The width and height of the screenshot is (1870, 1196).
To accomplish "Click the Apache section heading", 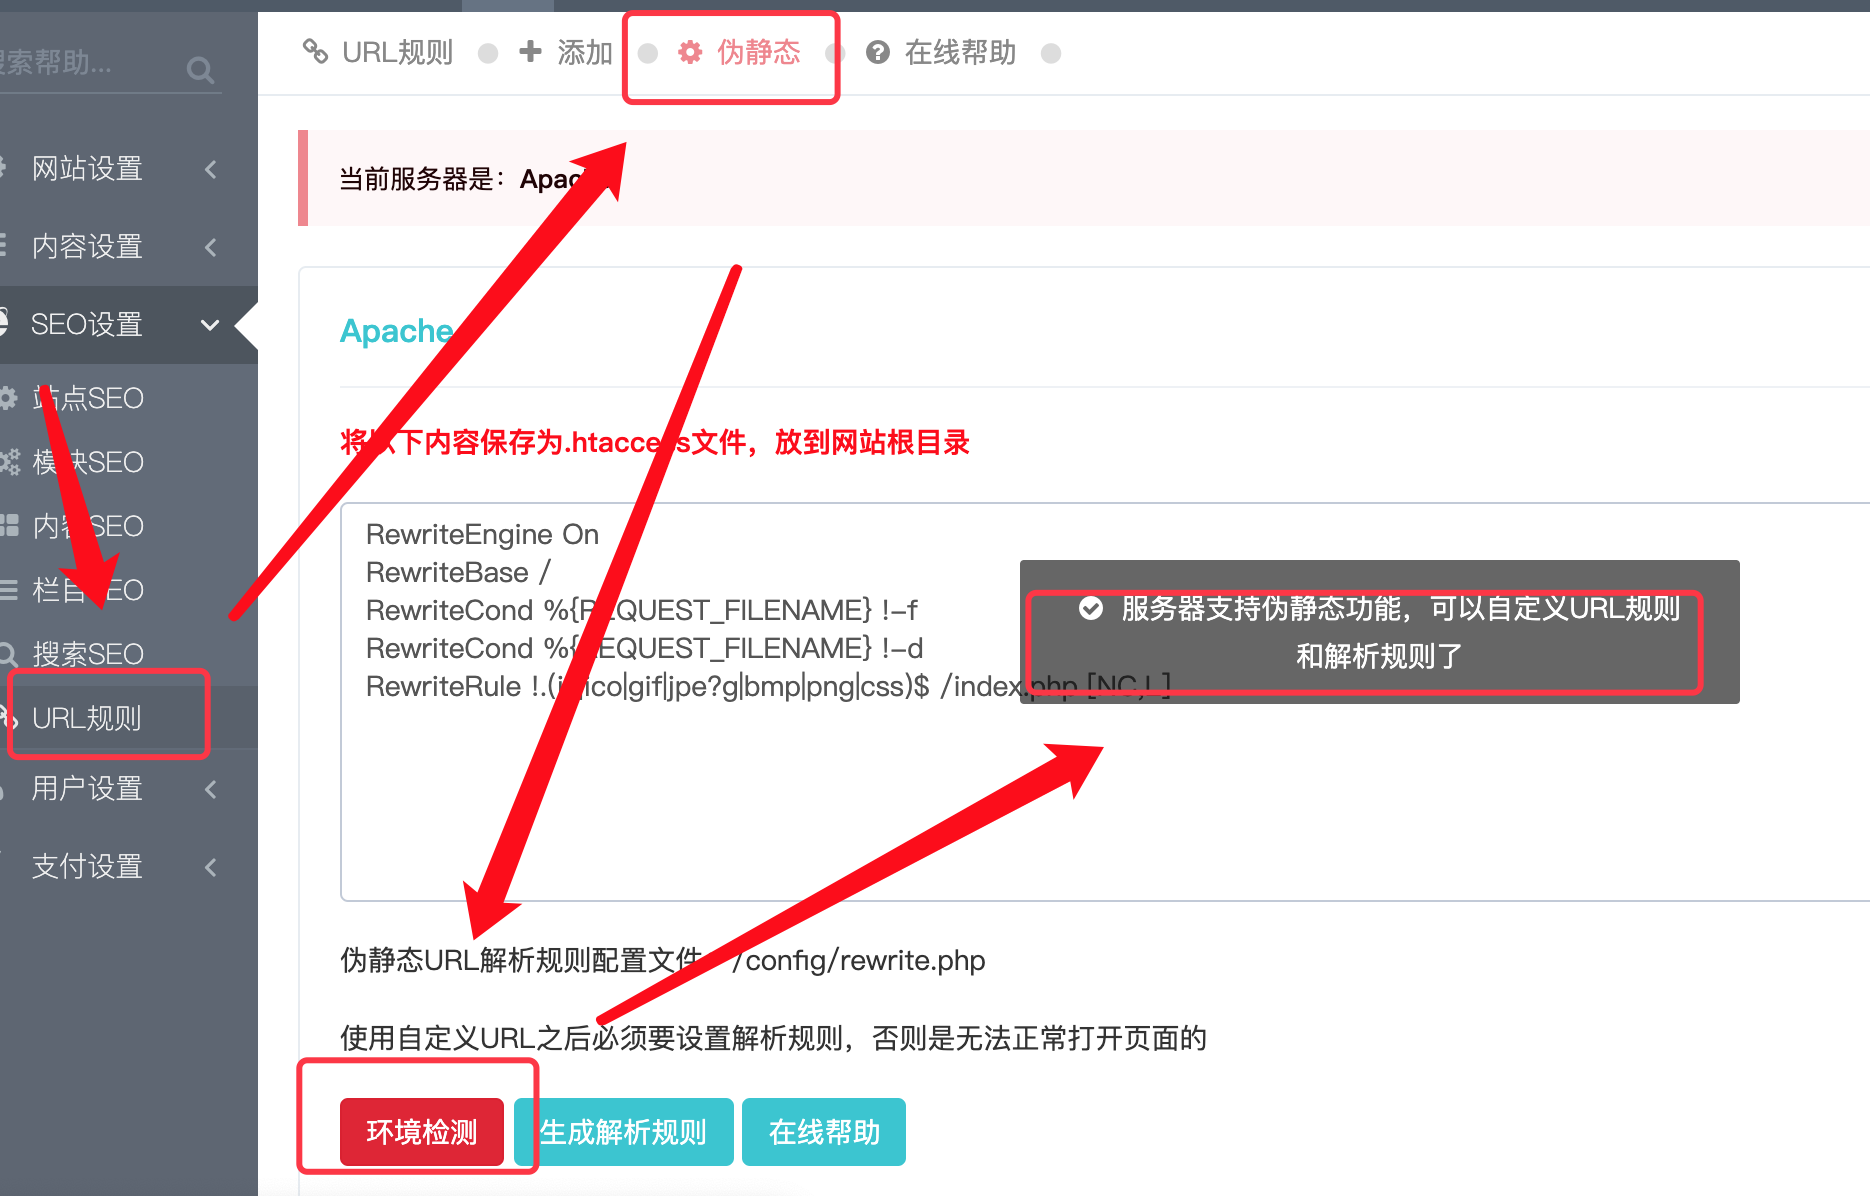I will [397, 331].
